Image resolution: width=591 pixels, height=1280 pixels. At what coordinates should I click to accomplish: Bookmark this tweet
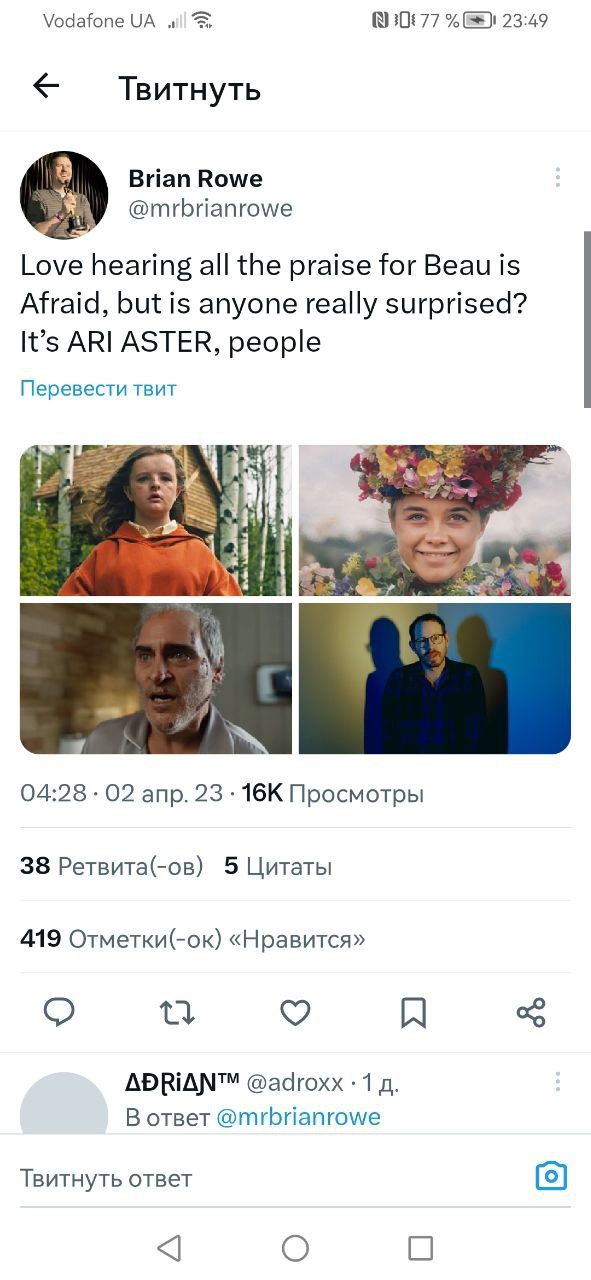(413, 1013)
